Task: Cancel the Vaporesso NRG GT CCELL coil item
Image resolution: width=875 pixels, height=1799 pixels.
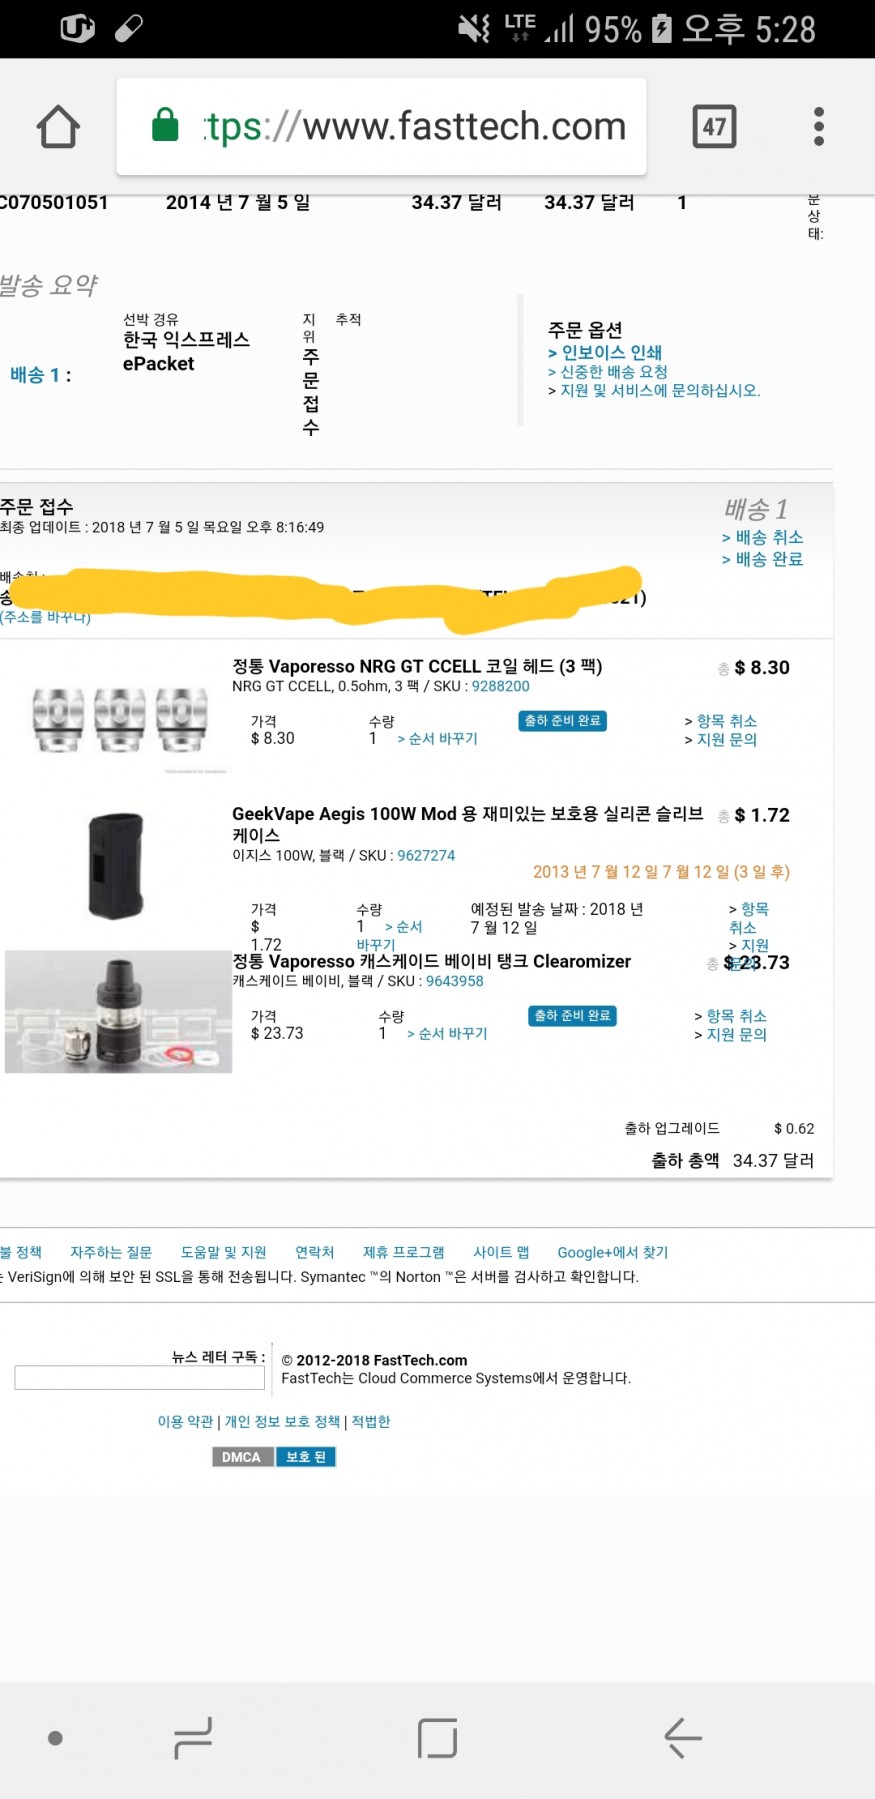Action: (725, 721)
